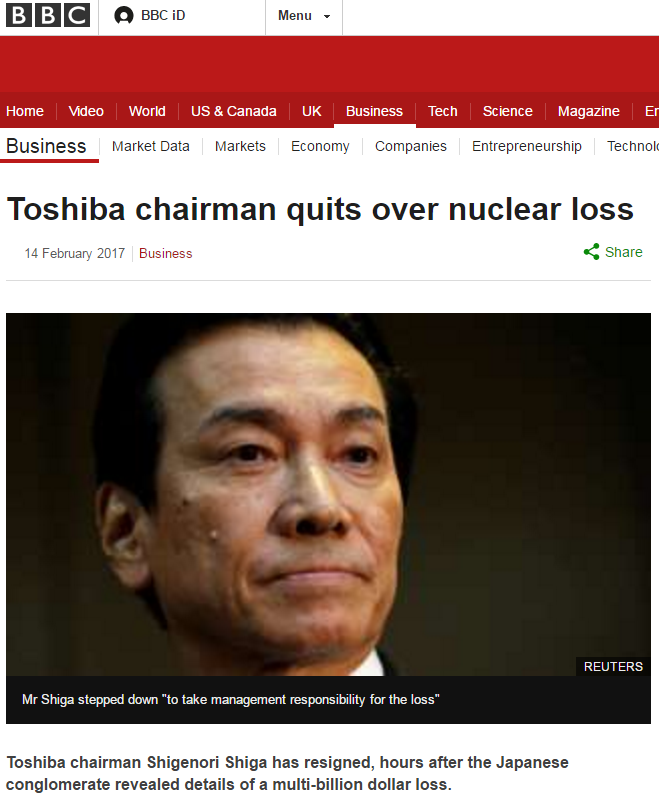Open Market Data subsection link

tap(151, 146)
